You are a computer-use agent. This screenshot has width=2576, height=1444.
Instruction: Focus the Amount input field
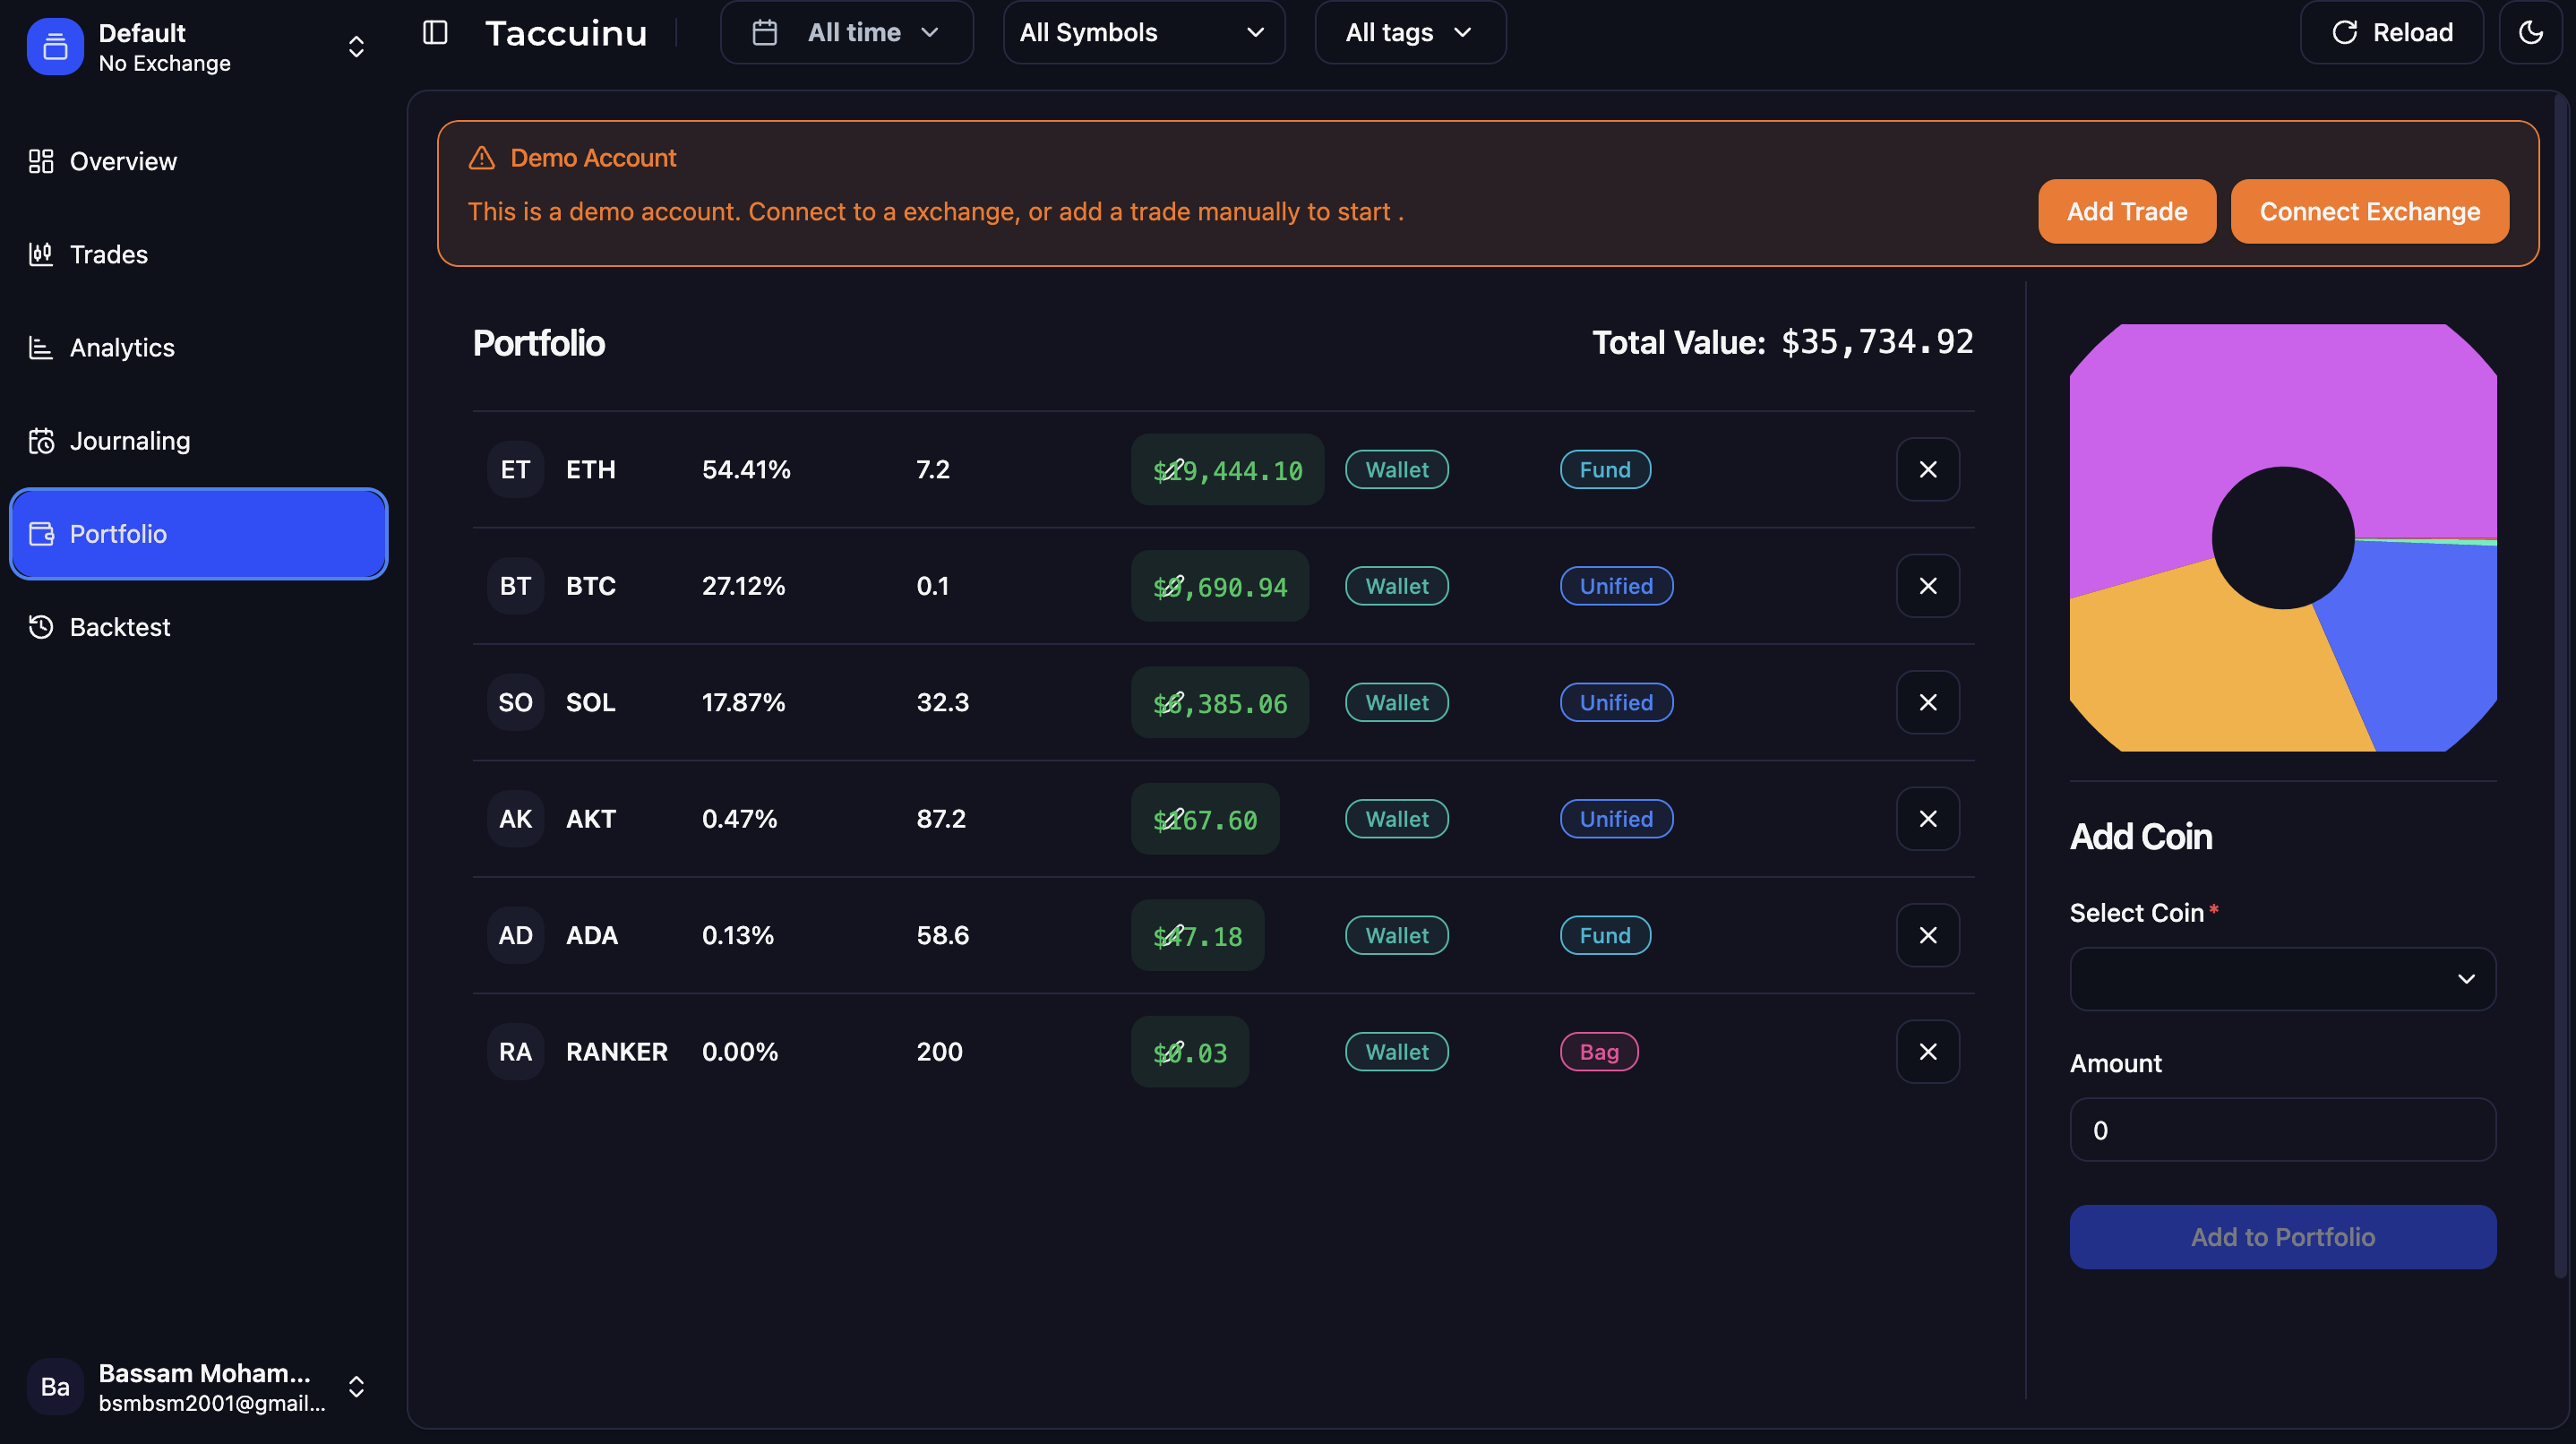pos(2282,1129)
